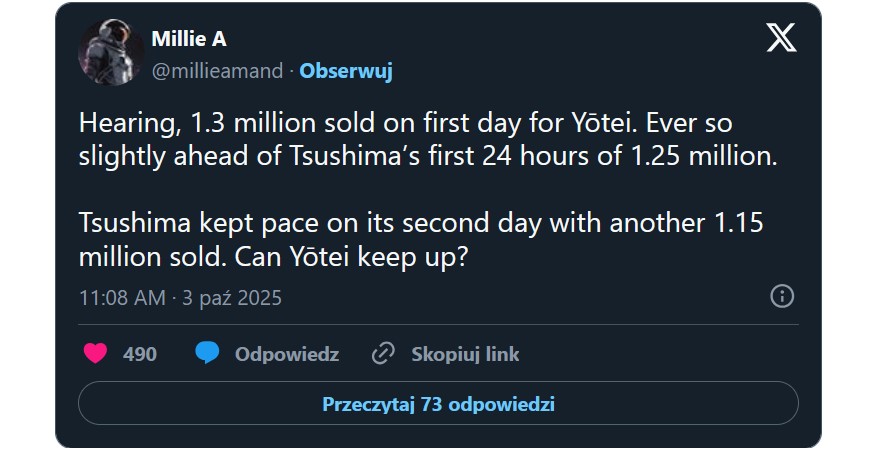This screenshot has height=476, width=896.
Task: Click the chain link copy icon
Action: click(383, 354)
